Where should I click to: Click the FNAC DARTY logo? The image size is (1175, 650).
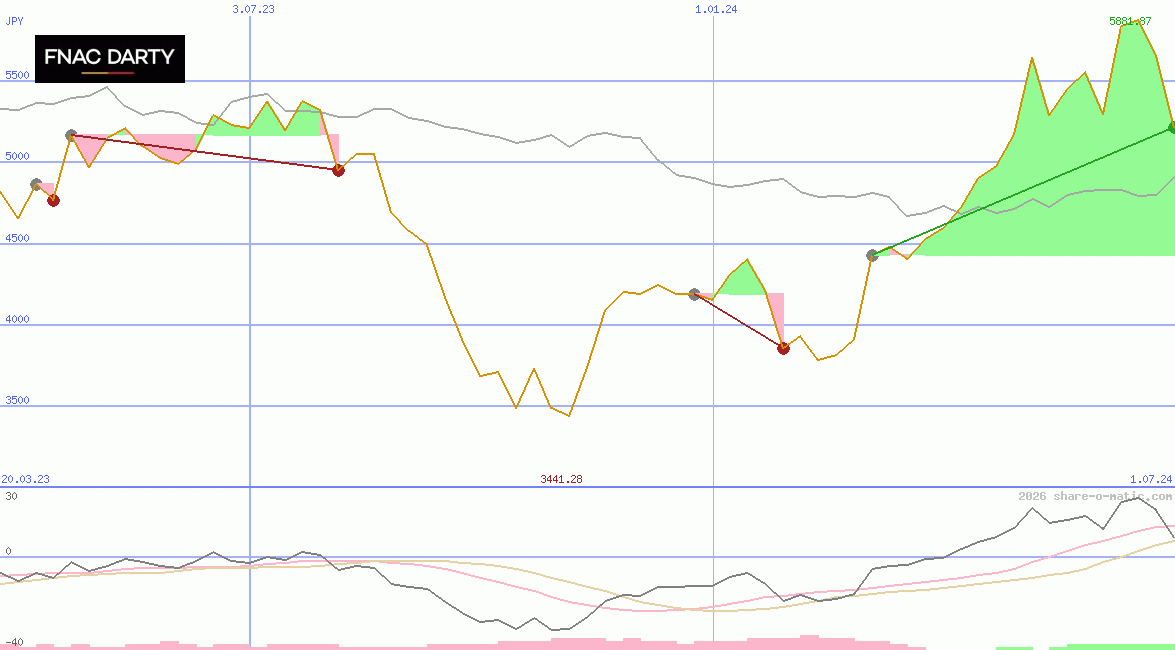(x=110, y=59)
